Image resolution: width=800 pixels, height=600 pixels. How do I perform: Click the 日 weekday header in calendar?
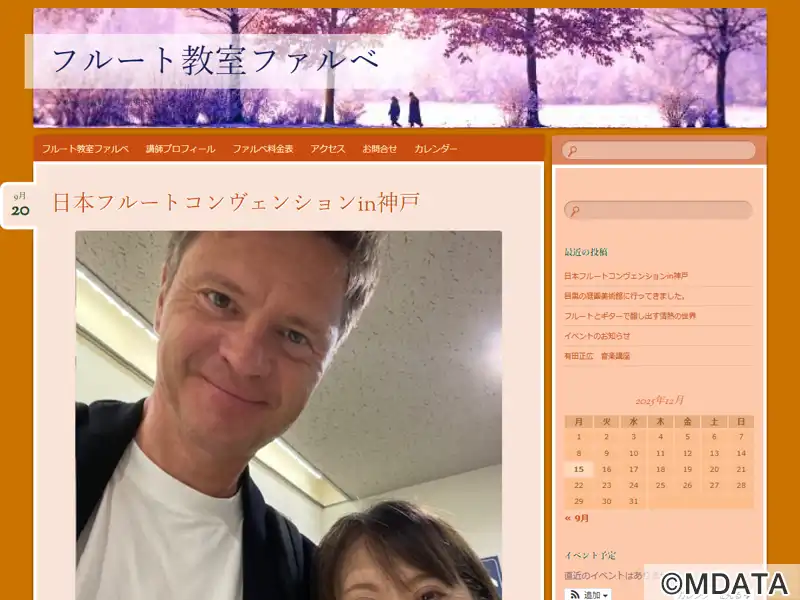[x=741, y=422]
